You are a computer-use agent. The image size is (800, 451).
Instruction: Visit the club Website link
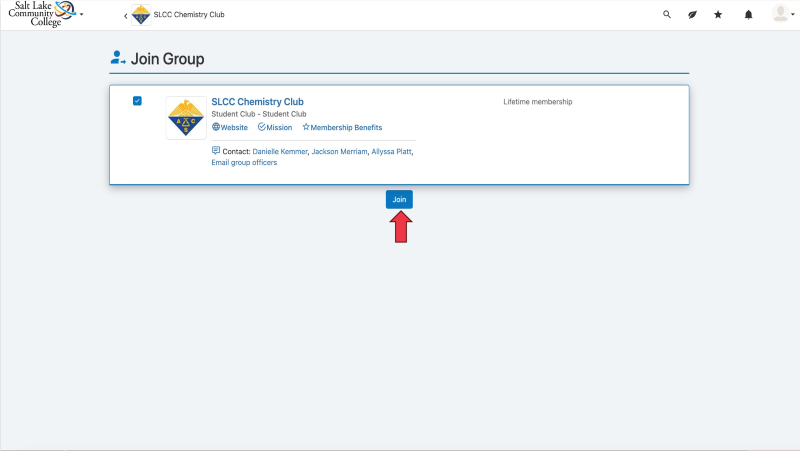[x=230, y=128]
